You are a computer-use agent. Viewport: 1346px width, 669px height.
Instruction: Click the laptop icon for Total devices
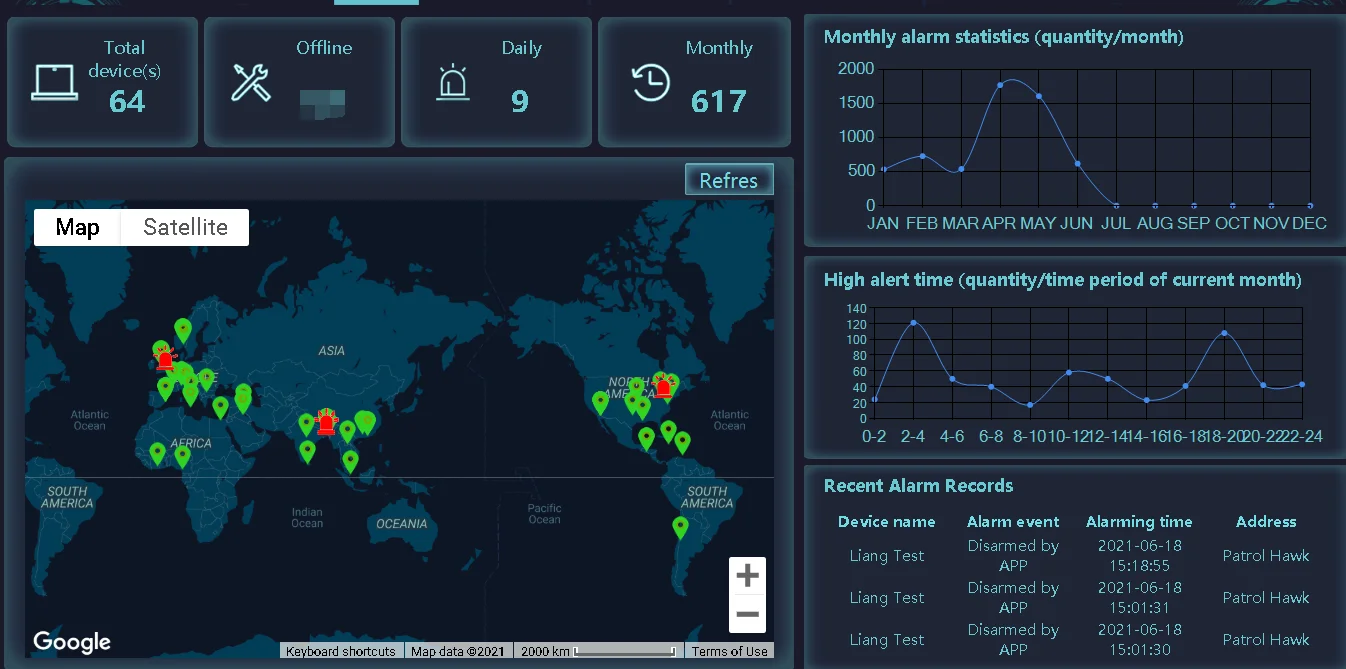[x=54, y=82]
